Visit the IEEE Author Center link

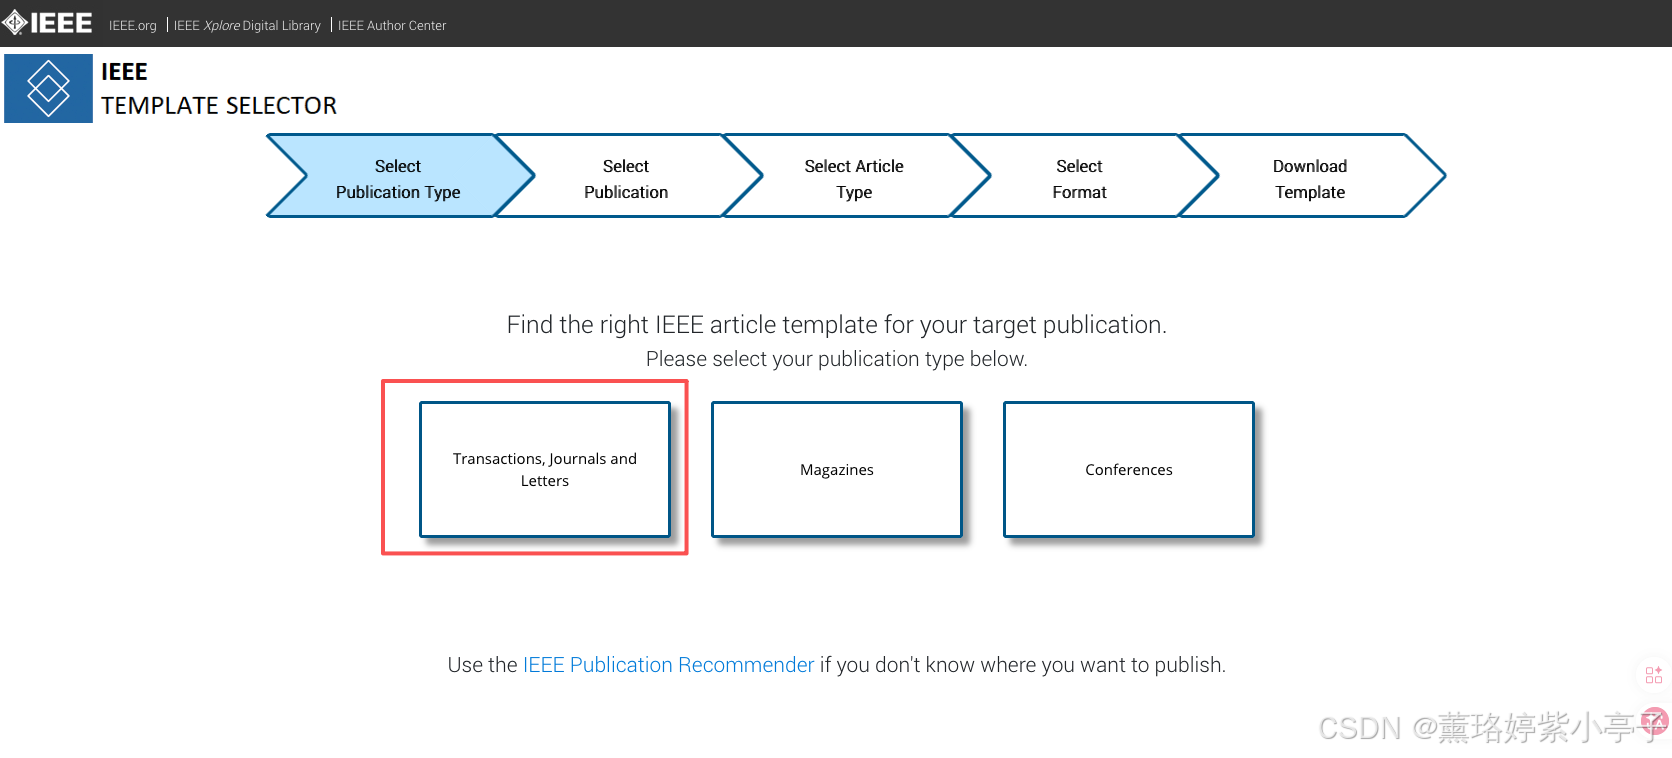pos(392,26)
